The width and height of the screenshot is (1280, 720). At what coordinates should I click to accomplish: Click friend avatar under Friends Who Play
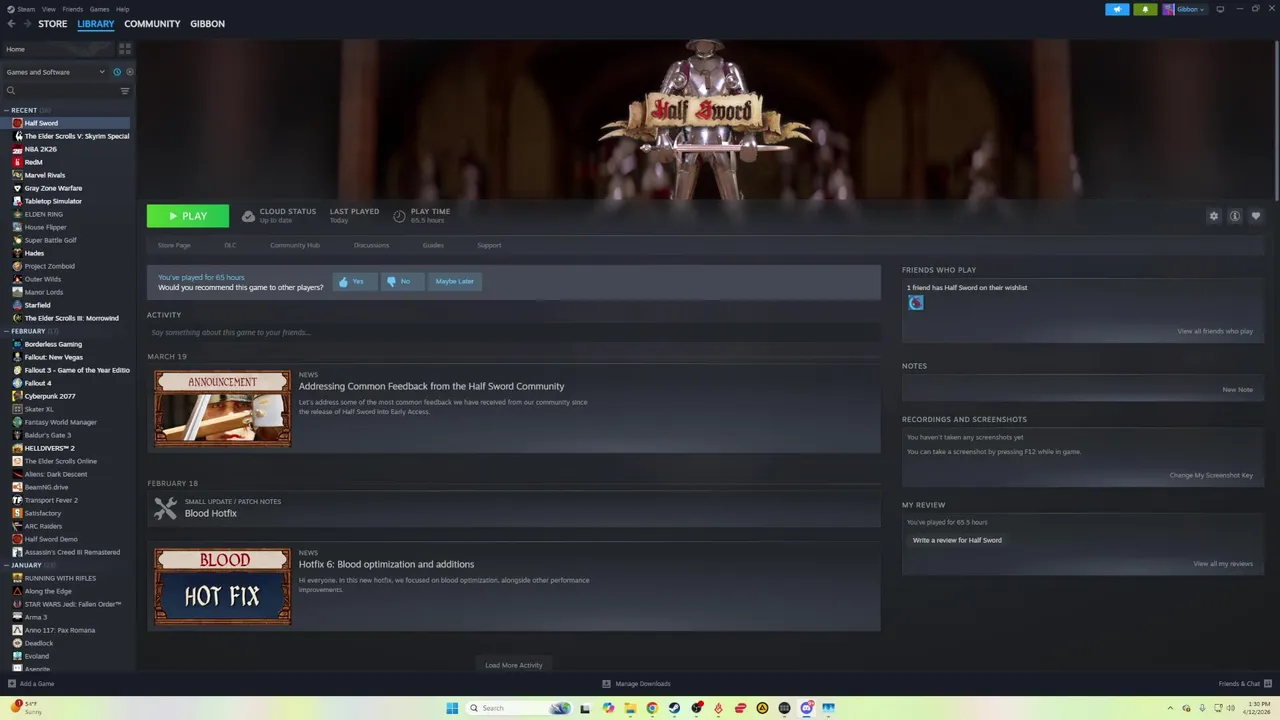click(916, 303)
